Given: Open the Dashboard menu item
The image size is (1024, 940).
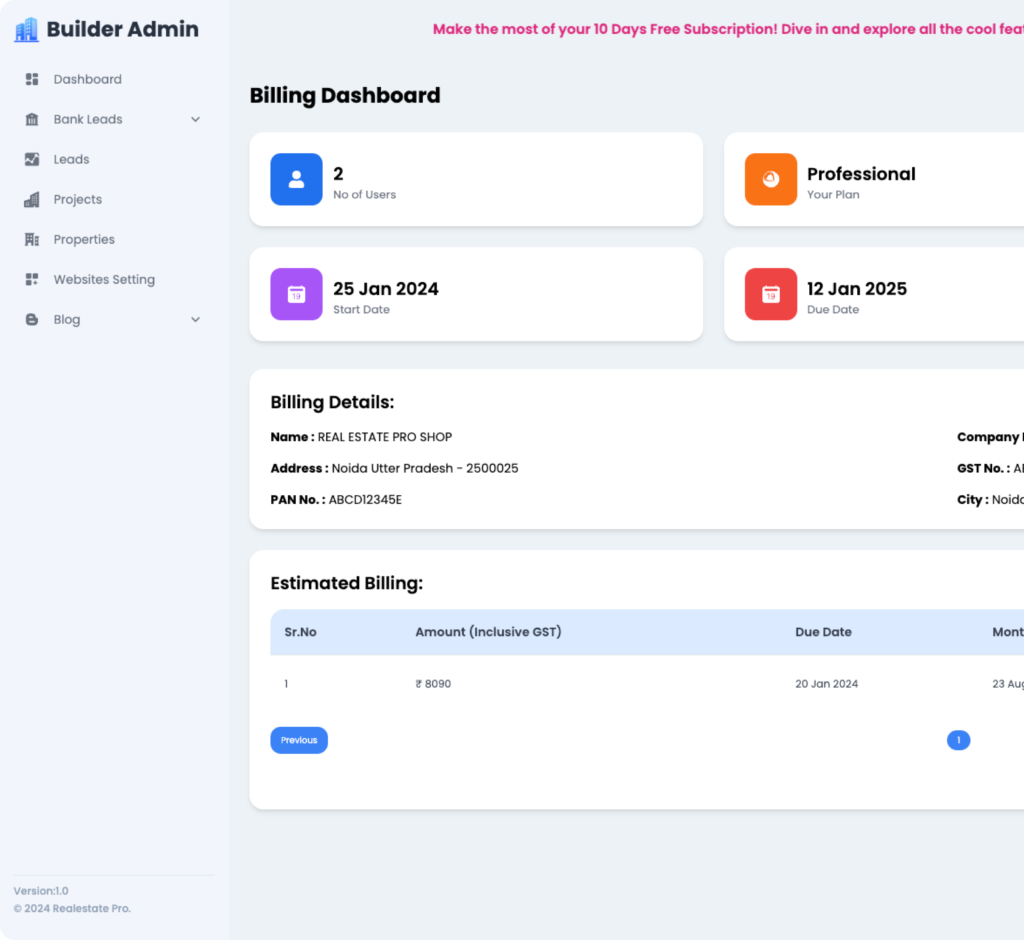Looking at the screenshot, I should [87, 79].
